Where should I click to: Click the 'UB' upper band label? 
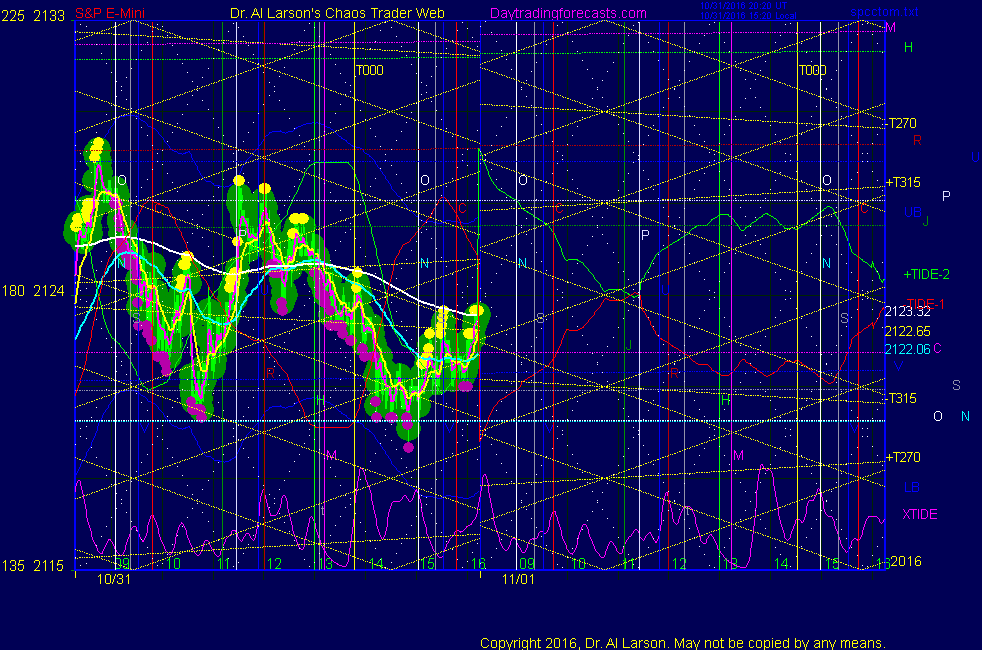point(912,212)
